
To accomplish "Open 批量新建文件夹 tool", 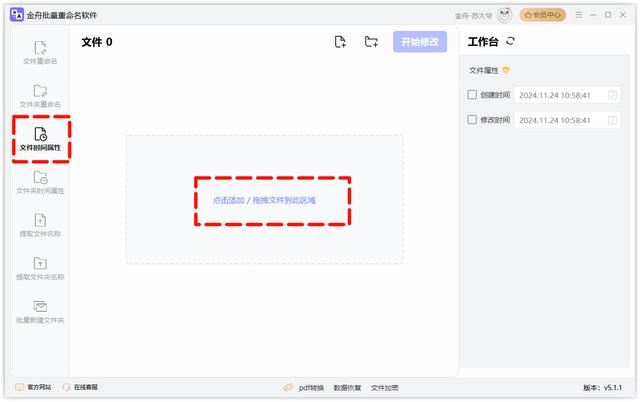I will (40, 311).
